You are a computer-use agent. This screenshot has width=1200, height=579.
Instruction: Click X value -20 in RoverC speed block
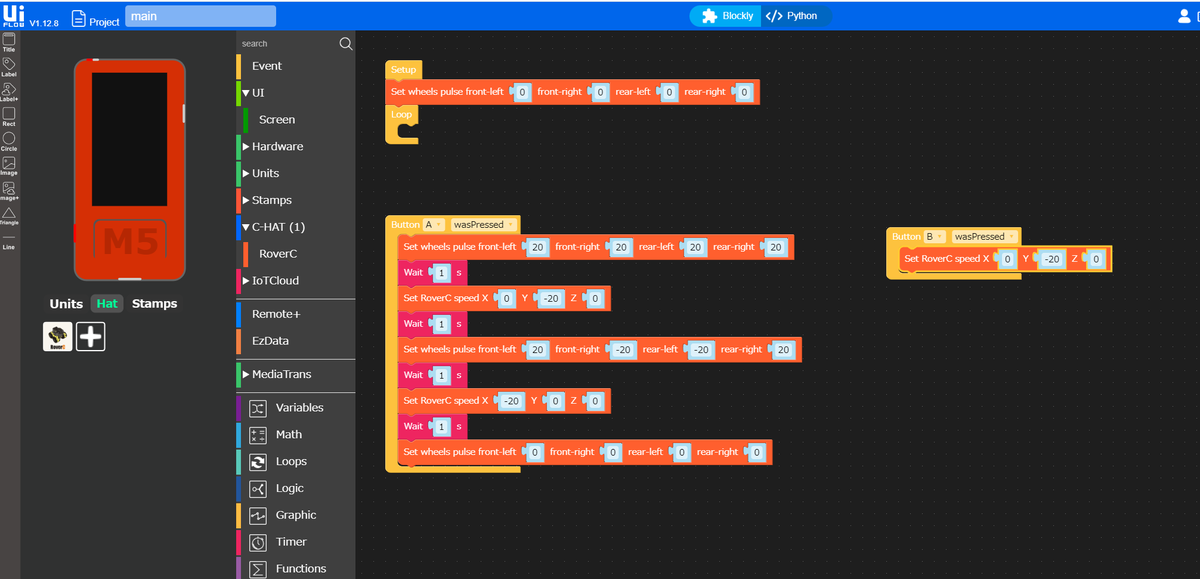pyautogui.click(x=511, y=401)
